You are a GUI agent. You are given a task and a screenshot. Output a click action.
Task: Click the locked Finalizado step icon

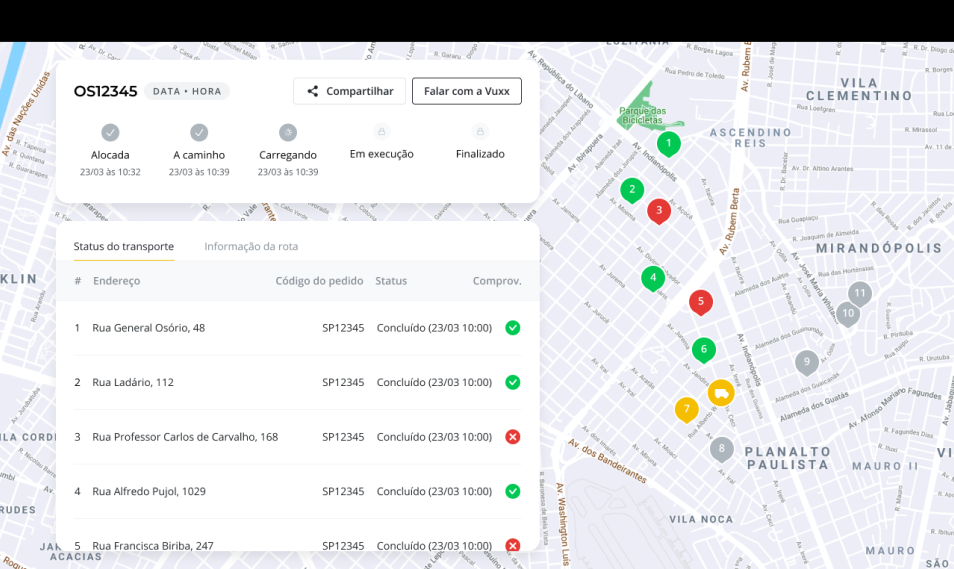pos(480,131)
